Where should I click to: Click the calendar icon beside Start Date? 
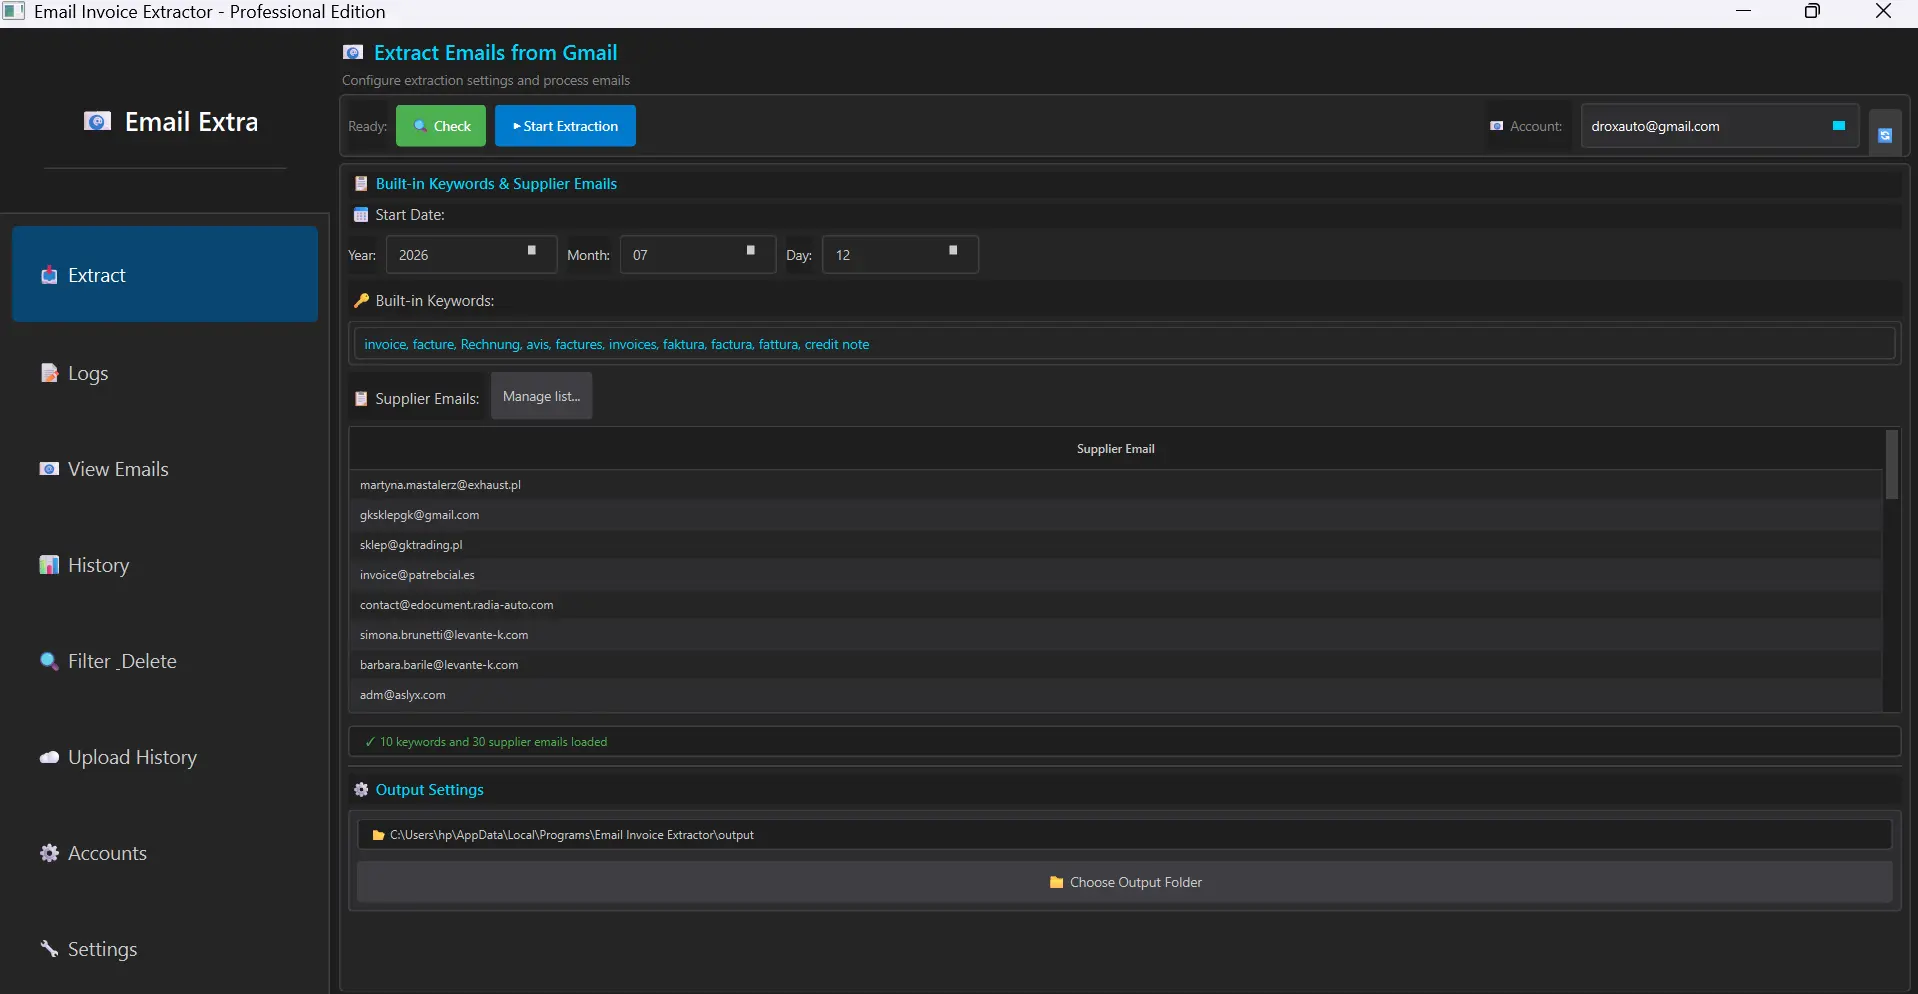(361, 215)
